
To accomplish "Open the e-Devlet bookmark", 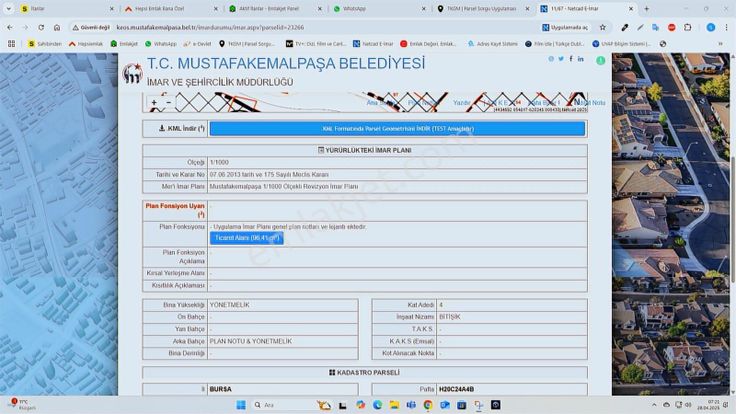I will (198, 44).
